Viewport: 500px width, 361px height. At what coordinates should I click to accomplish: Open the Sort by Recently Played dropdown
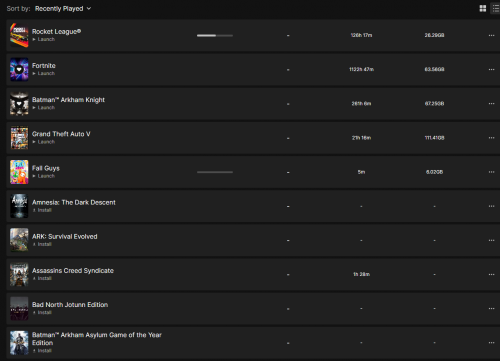(63, 9)
